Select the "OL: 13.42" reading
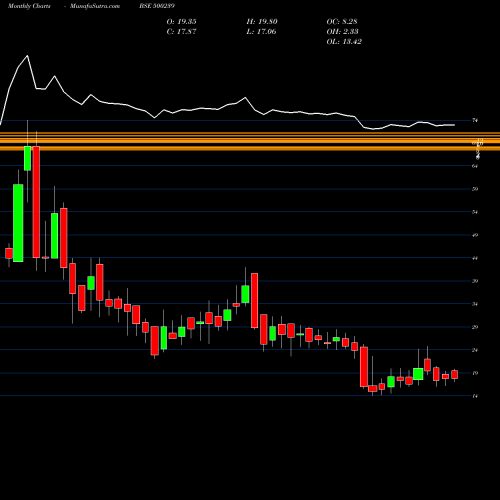Image resolution: width=500 pixels, height=500 pixels. point(344,42)
